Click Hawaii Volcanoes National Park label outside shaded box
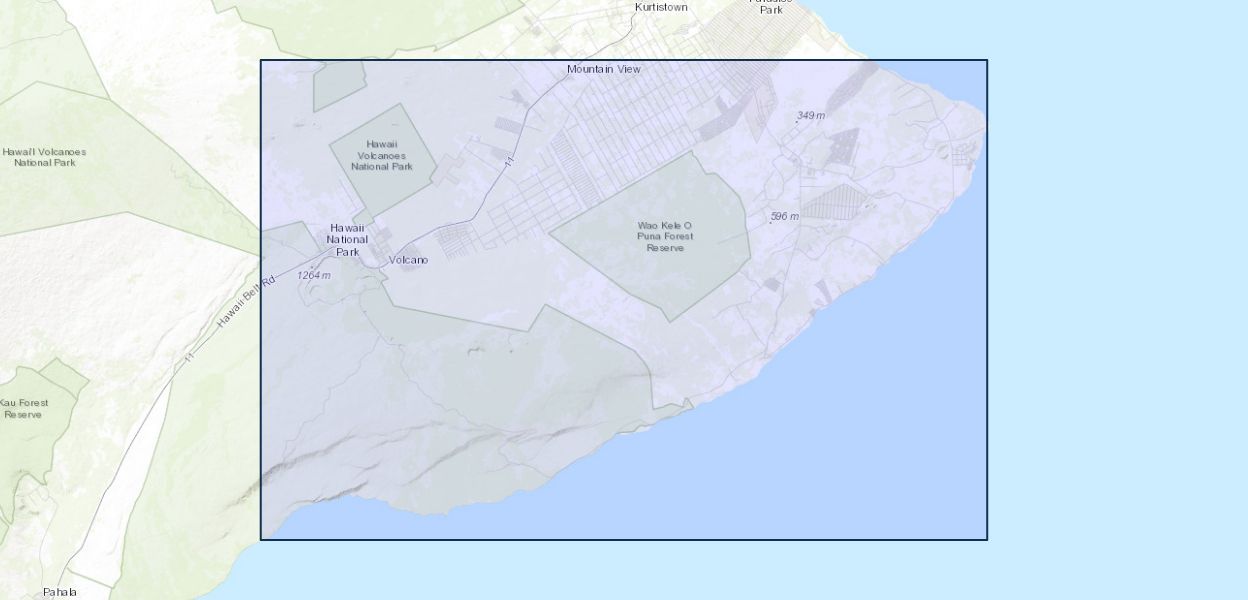 point(44,157)
